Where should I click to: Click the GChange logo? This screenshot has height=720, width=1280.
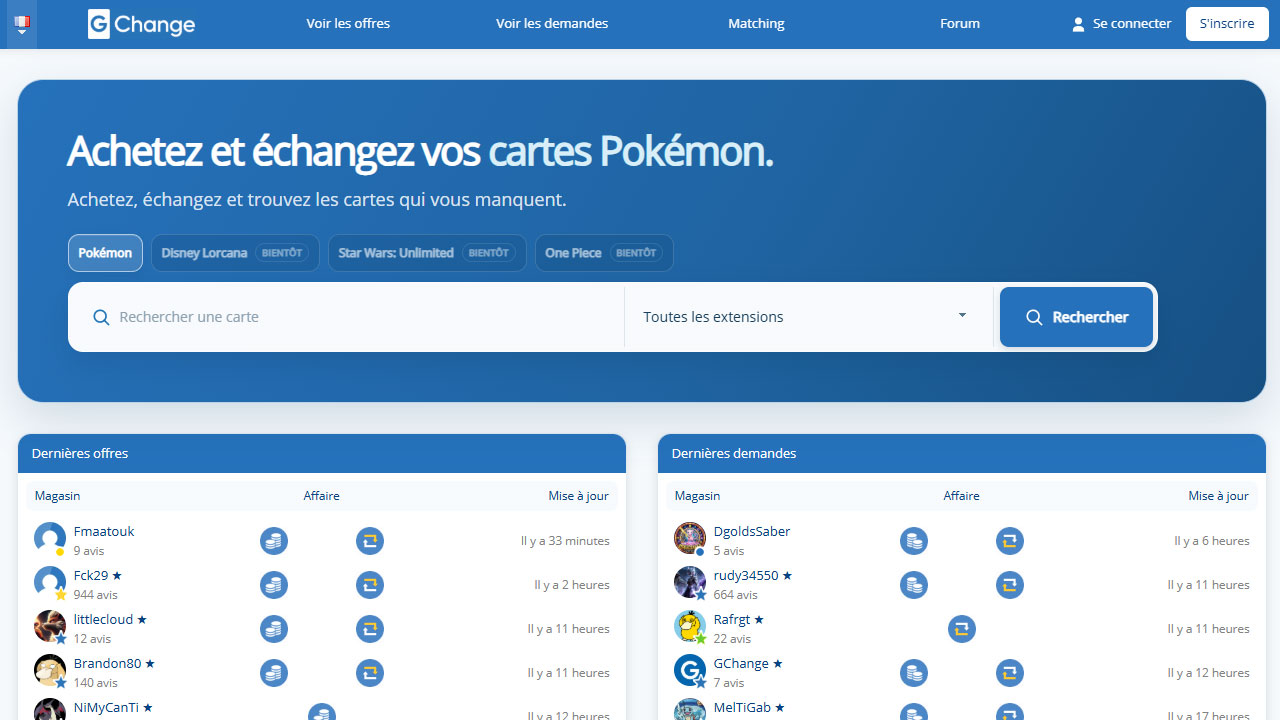pos(141,24)
